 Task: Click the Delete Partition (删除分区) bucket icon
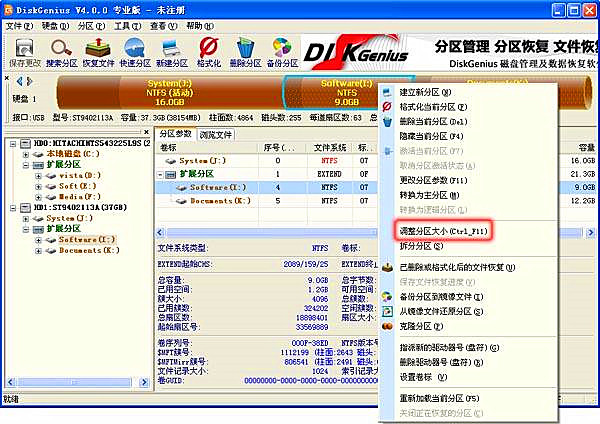point(245,52)
